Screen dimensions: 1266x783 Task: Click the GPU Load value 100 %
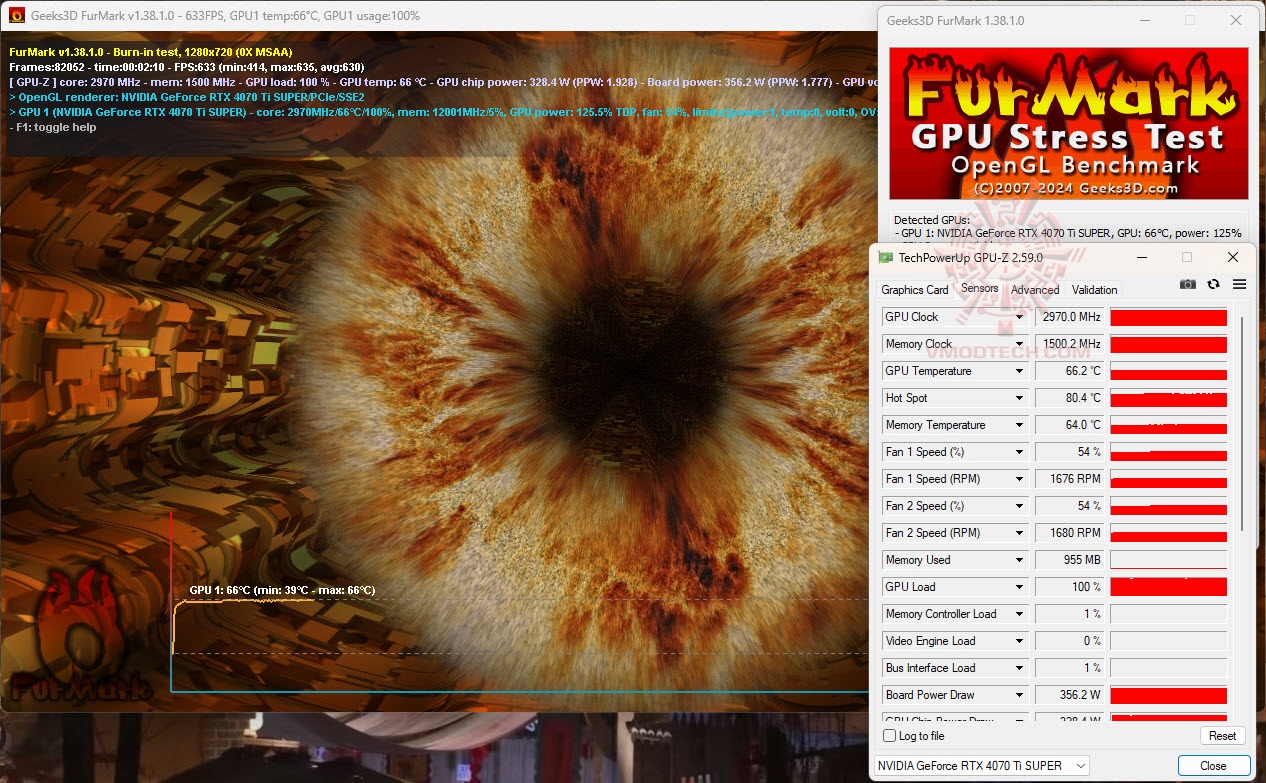pyautogui.click(x=1070, y=587)
